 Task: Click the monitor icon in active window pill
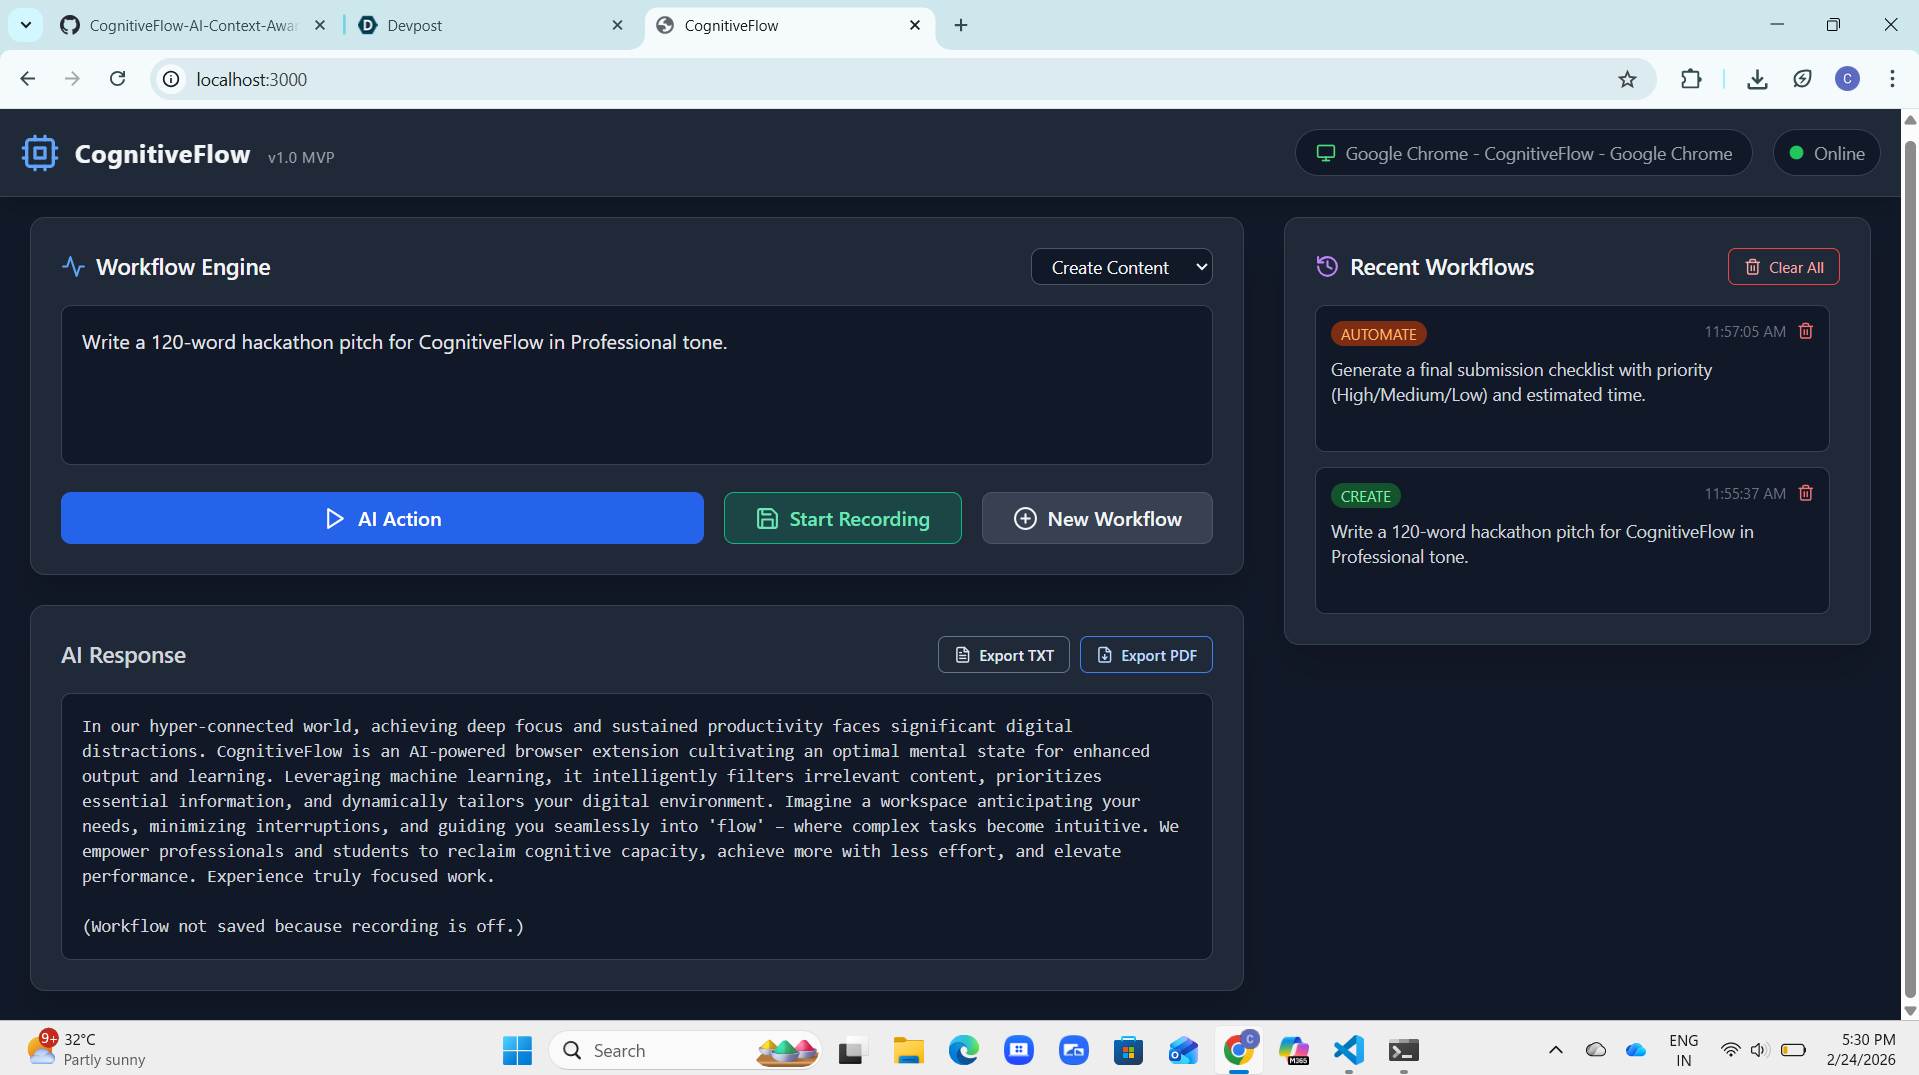1326,153
